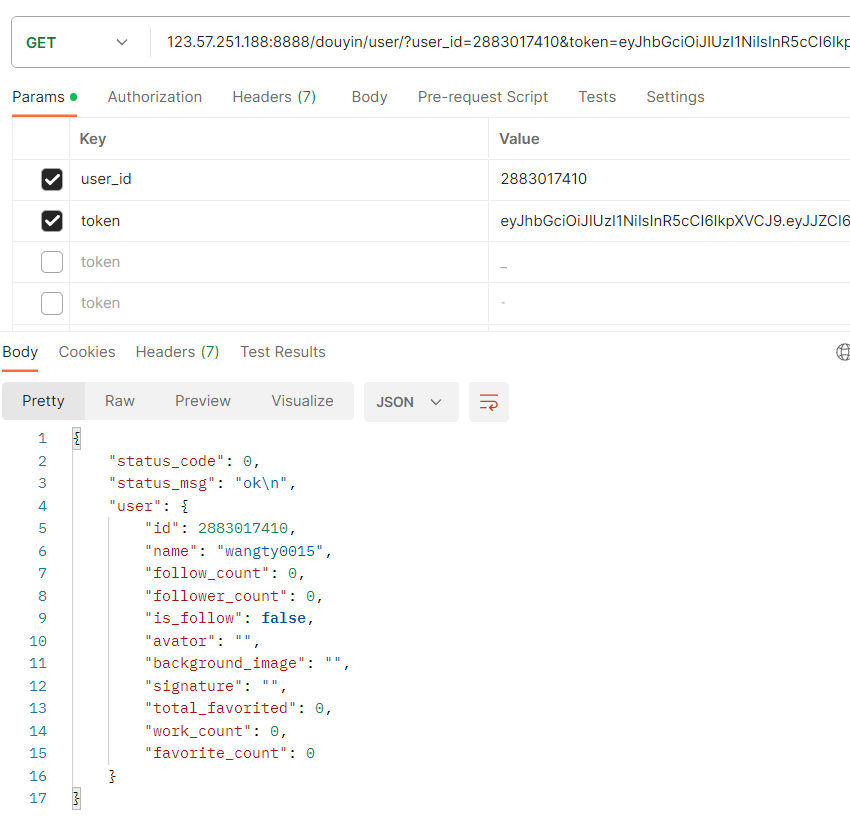
Task: Open the Test Results tab
Action: (282, 352)
